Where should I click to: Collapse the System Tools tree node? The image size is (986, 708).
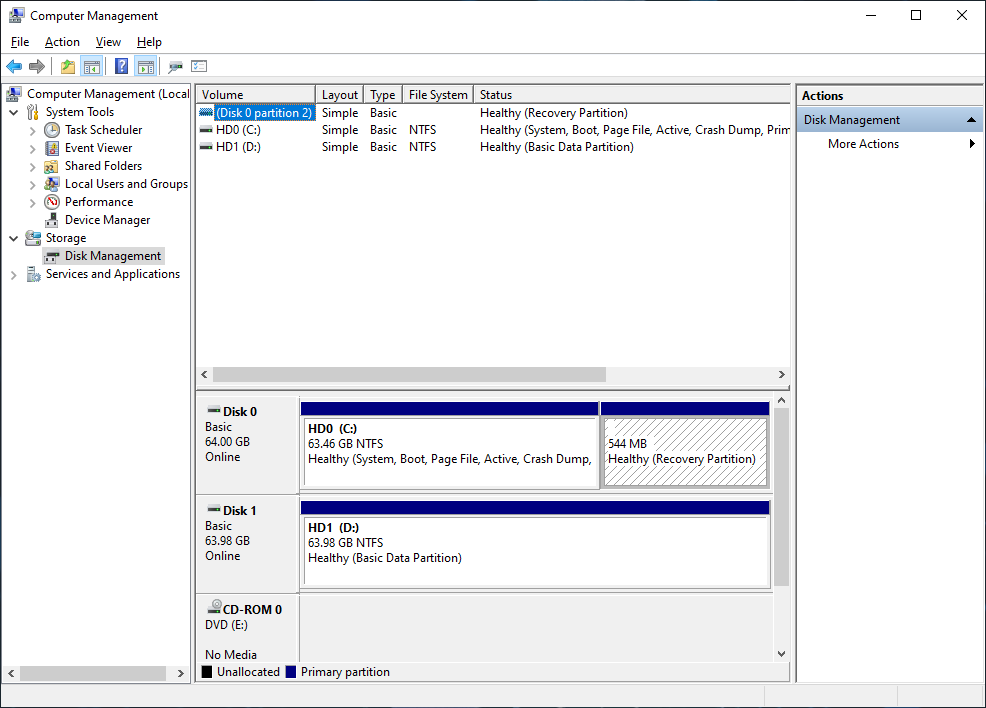(x=14, y=113)
